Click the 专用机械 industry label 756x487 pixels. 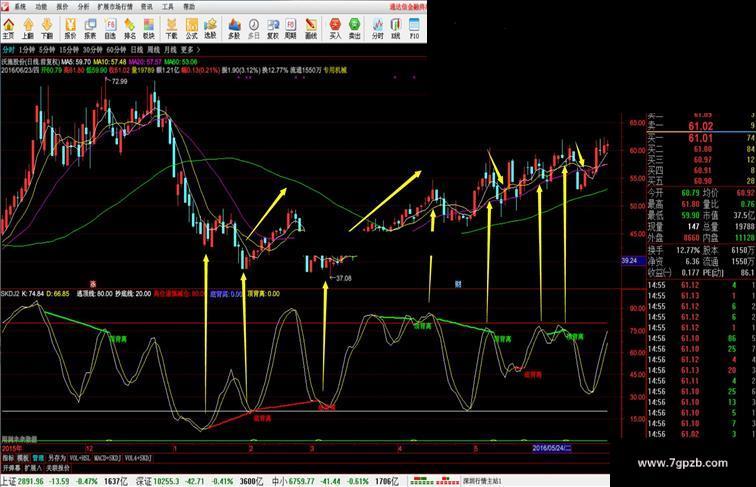point(335,70)
